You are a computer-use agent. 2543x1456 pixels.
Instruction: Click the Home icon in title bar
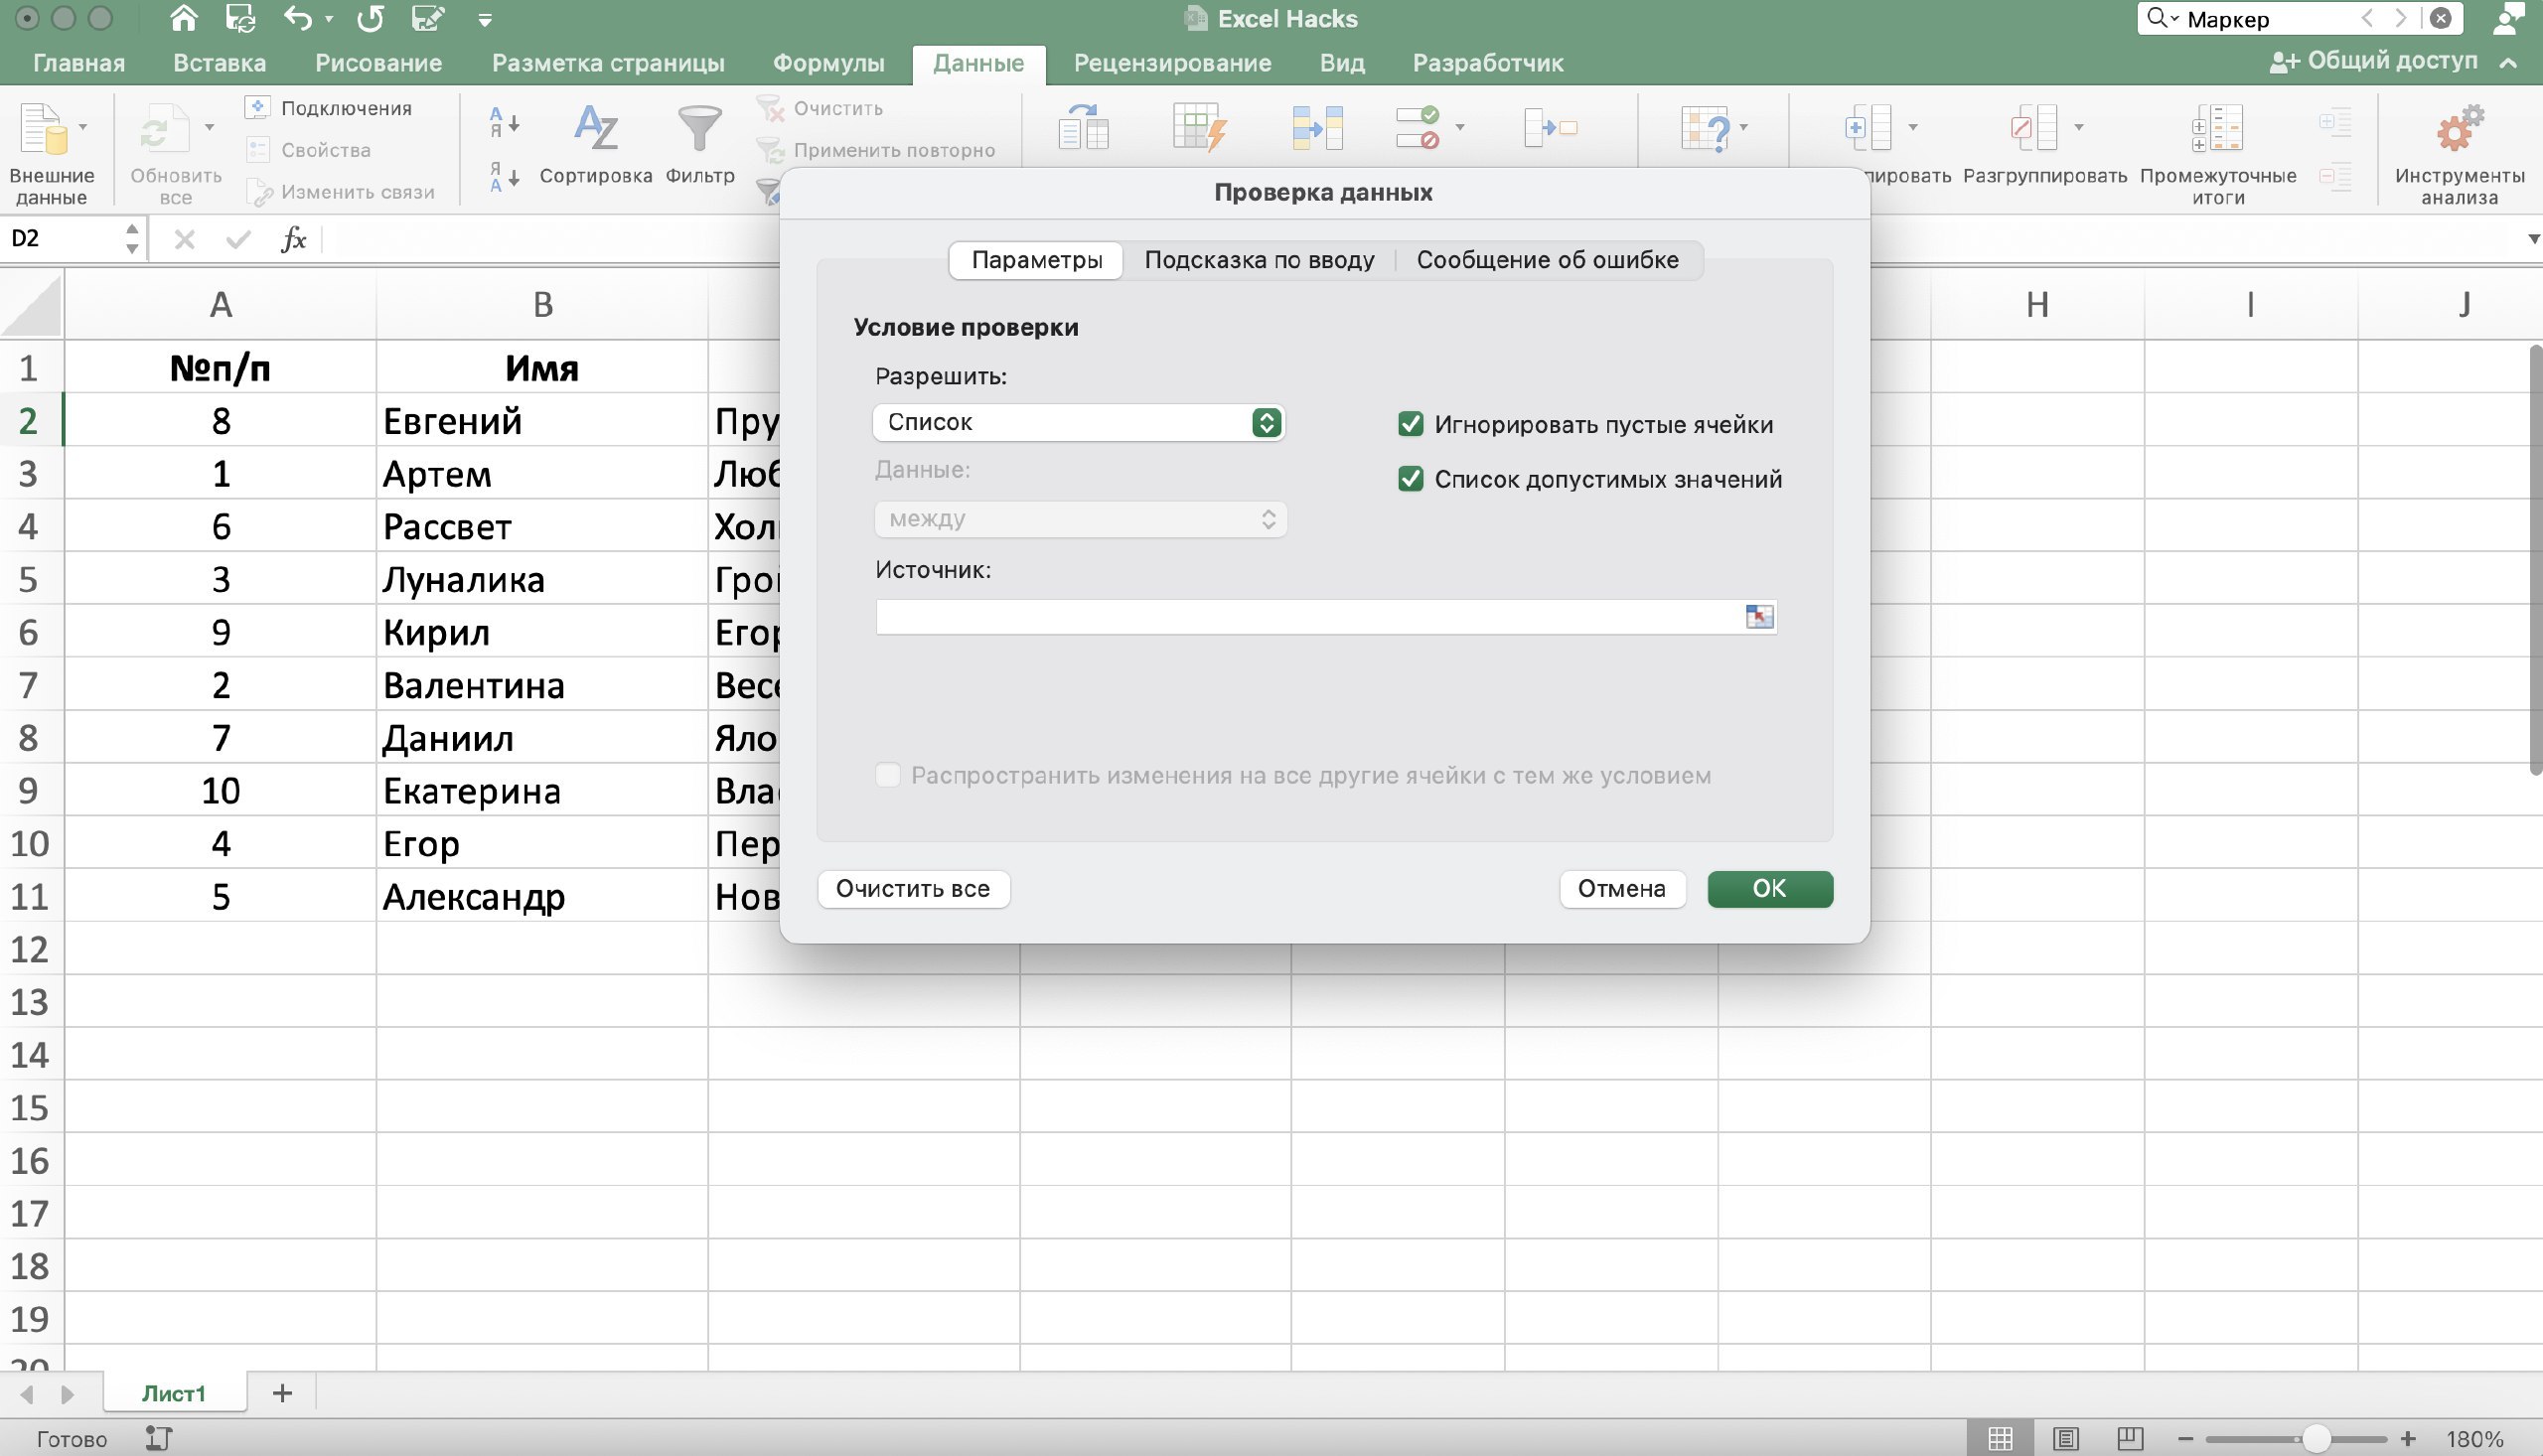click(183, 18)
